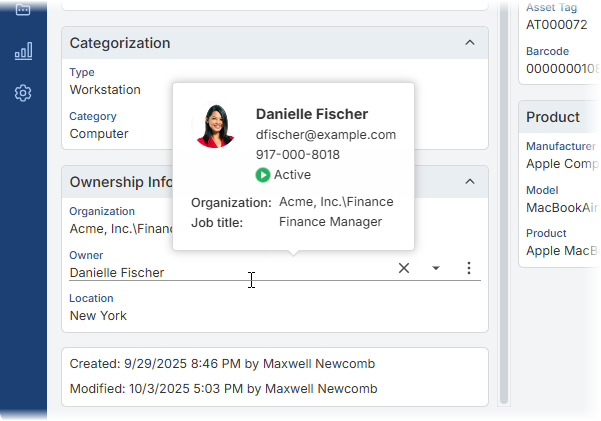Open the three-dot menu for Owner
Screen dimensions: 601x421
468,268
